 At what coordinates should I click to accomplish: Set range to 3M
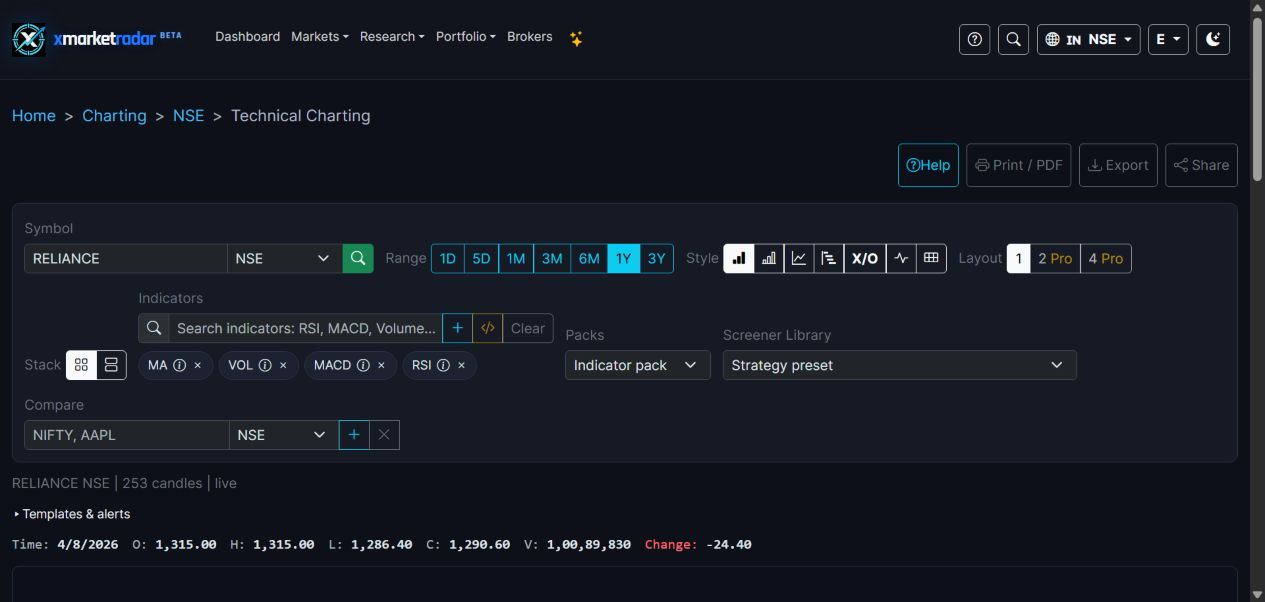(x=552, y=258)
